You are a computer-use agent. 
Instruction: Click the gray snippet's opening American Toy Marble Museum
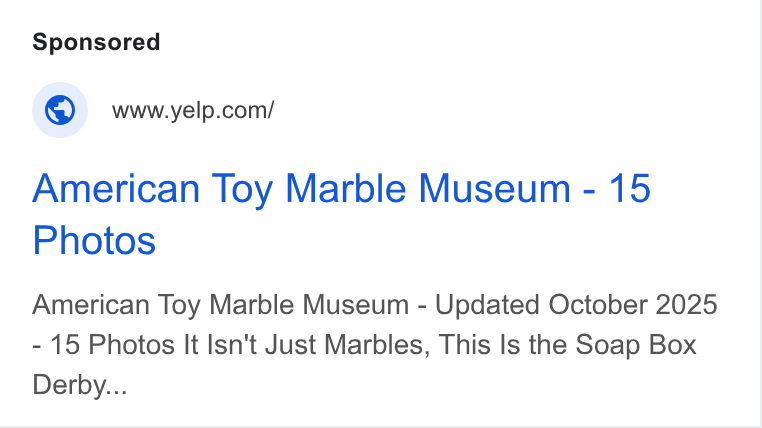[x=221, y=305]
